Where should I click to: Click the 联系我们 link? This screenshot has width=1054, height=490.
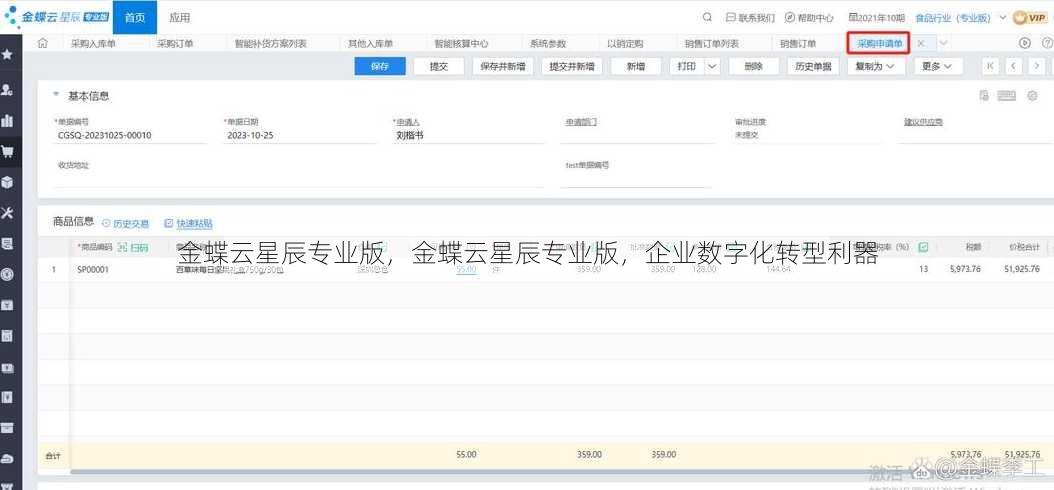click(x=750, y=17)
